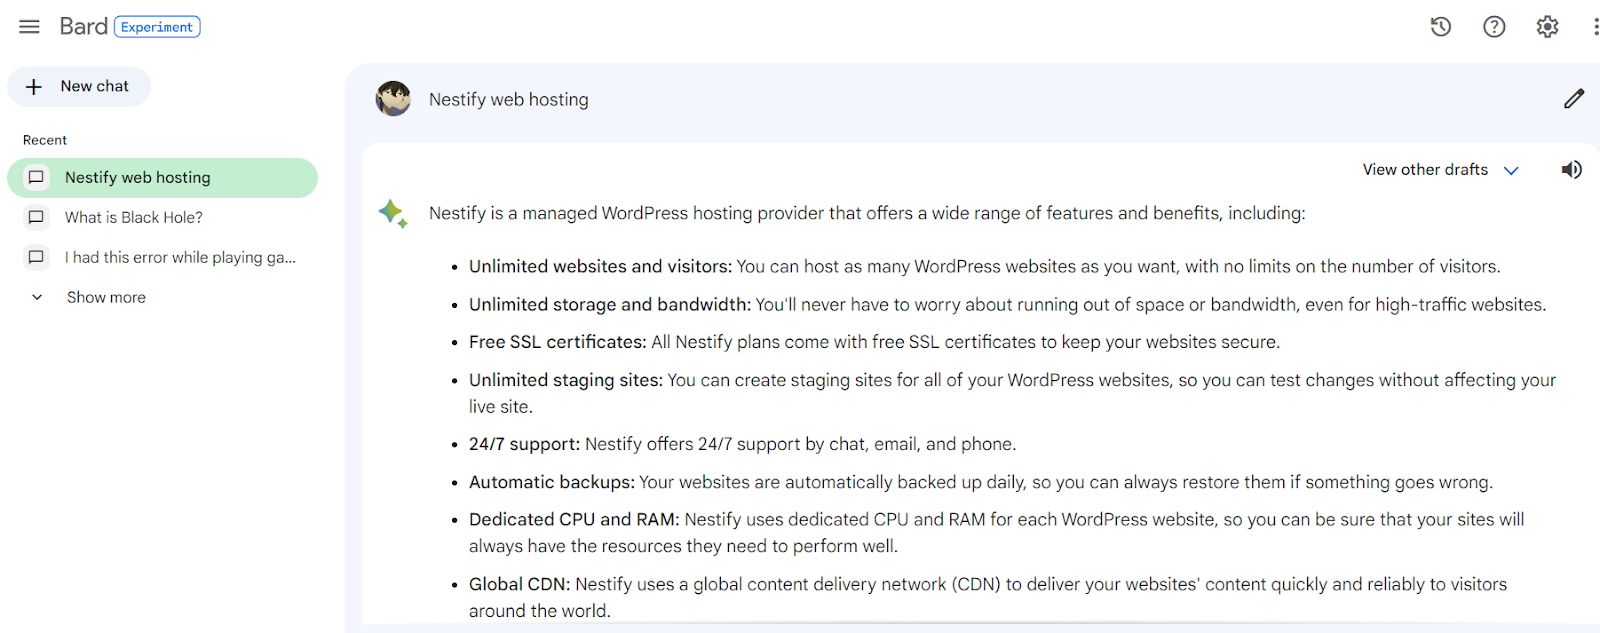Click the Automatic backups bullet

tap(981, 482)
